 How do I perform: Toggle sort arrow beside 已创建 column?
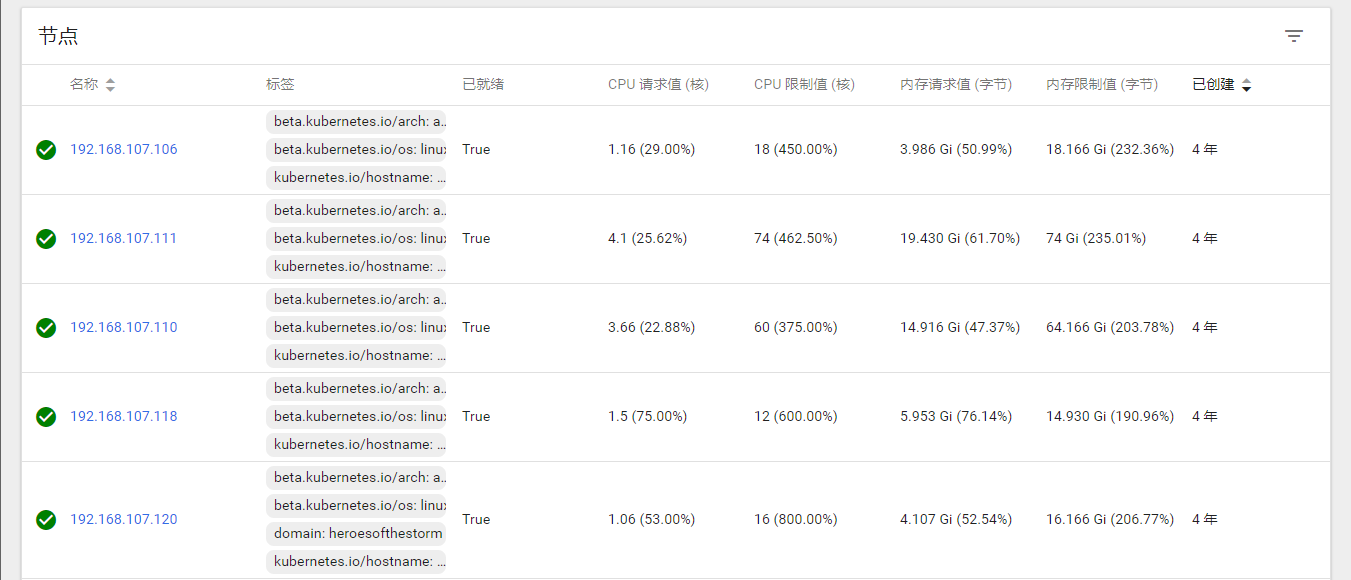pyautogui.click(x=1246, y=86)
